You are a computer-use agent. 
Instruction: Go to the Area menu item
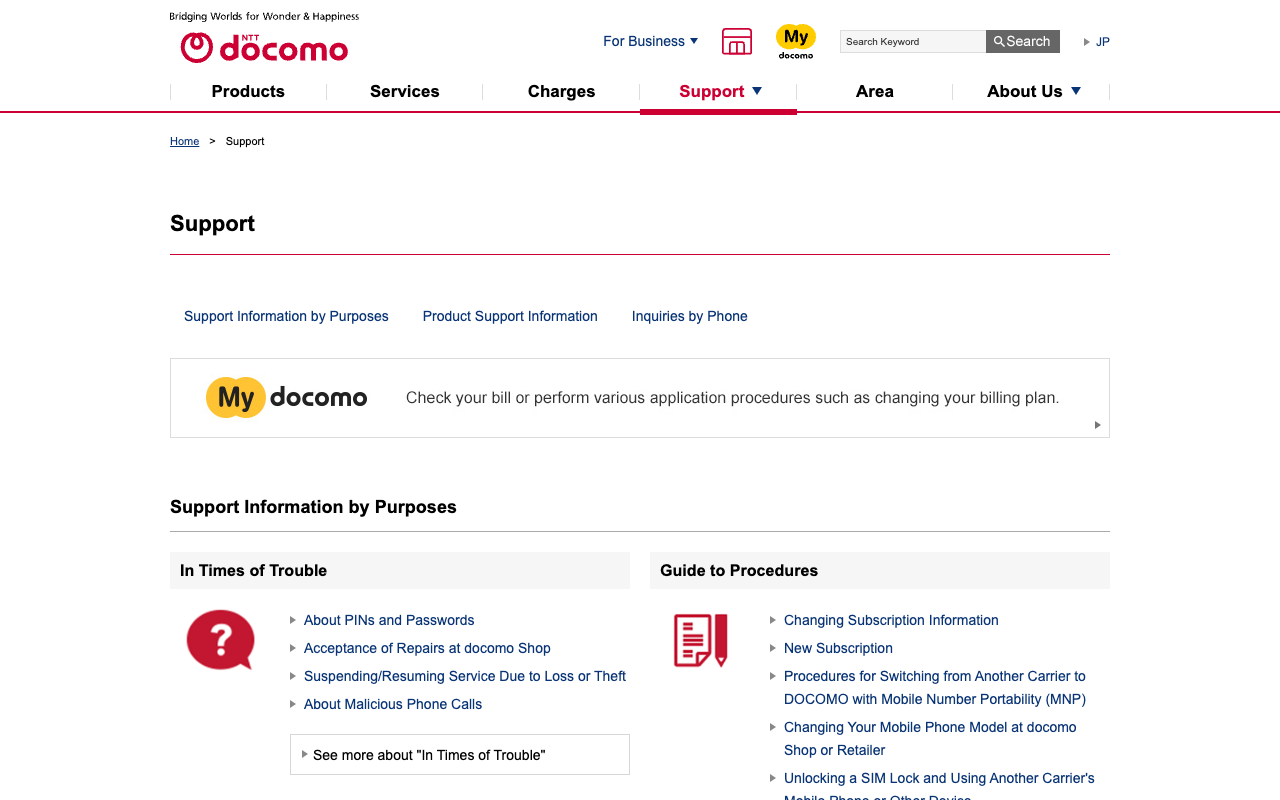[874, 91]
